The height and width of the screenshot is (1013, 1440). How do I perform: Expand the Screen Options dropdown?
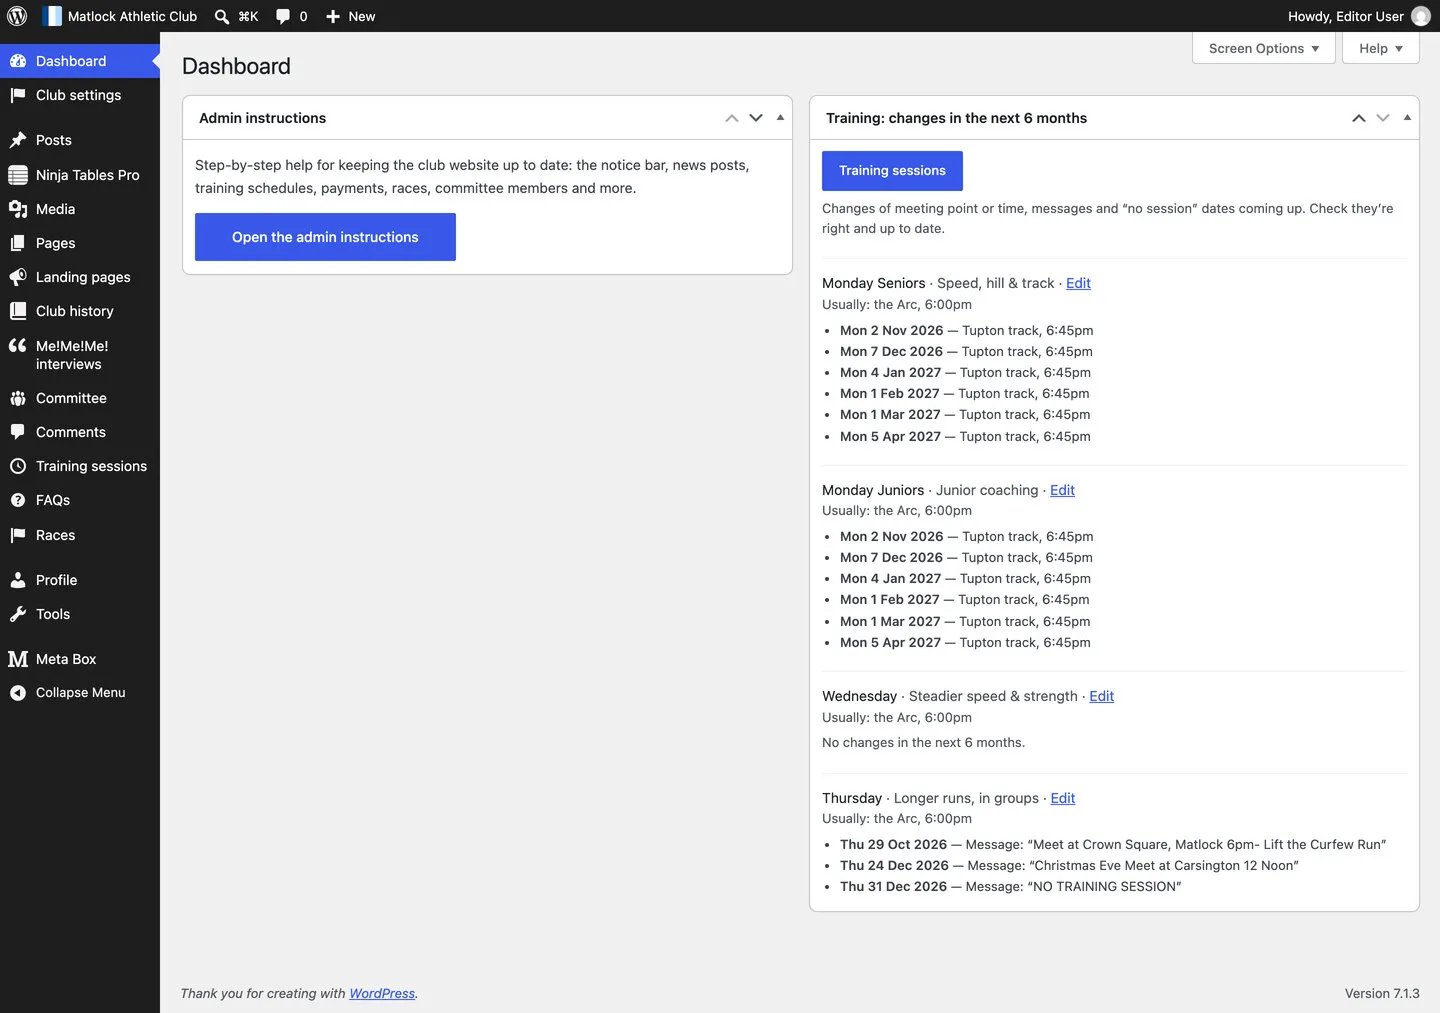(x=1264, y=48)
